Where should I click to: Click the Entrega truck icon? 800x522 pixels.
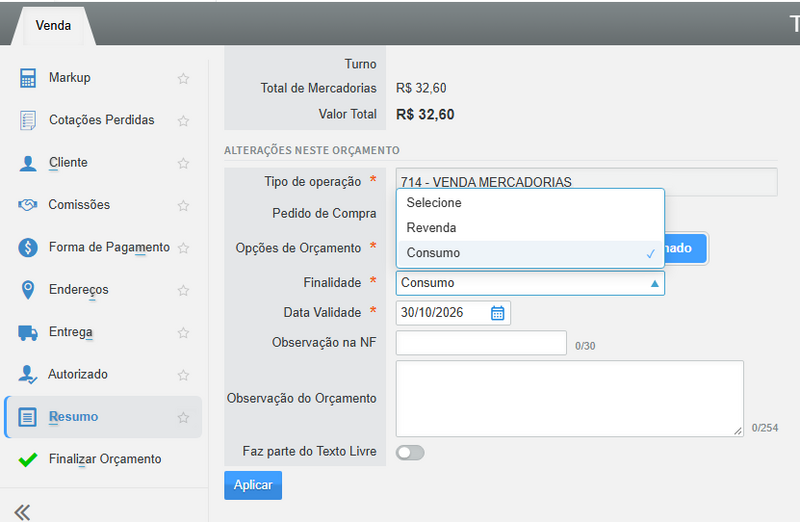pyautogui.click(x=28, y=333)
